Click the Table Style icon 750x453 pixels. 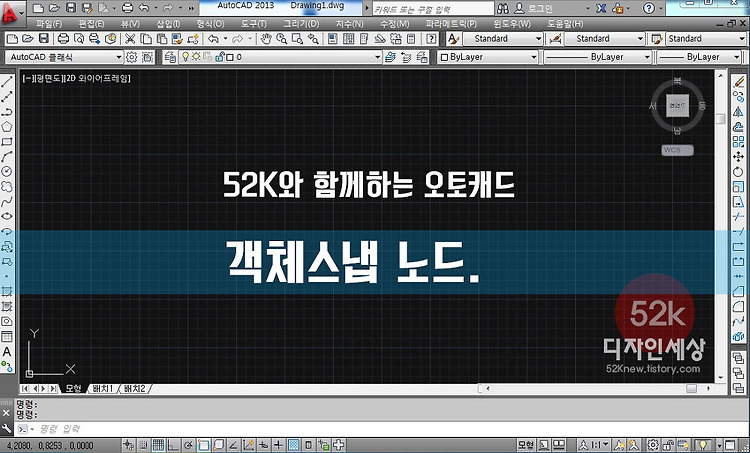tap(657, 39)
